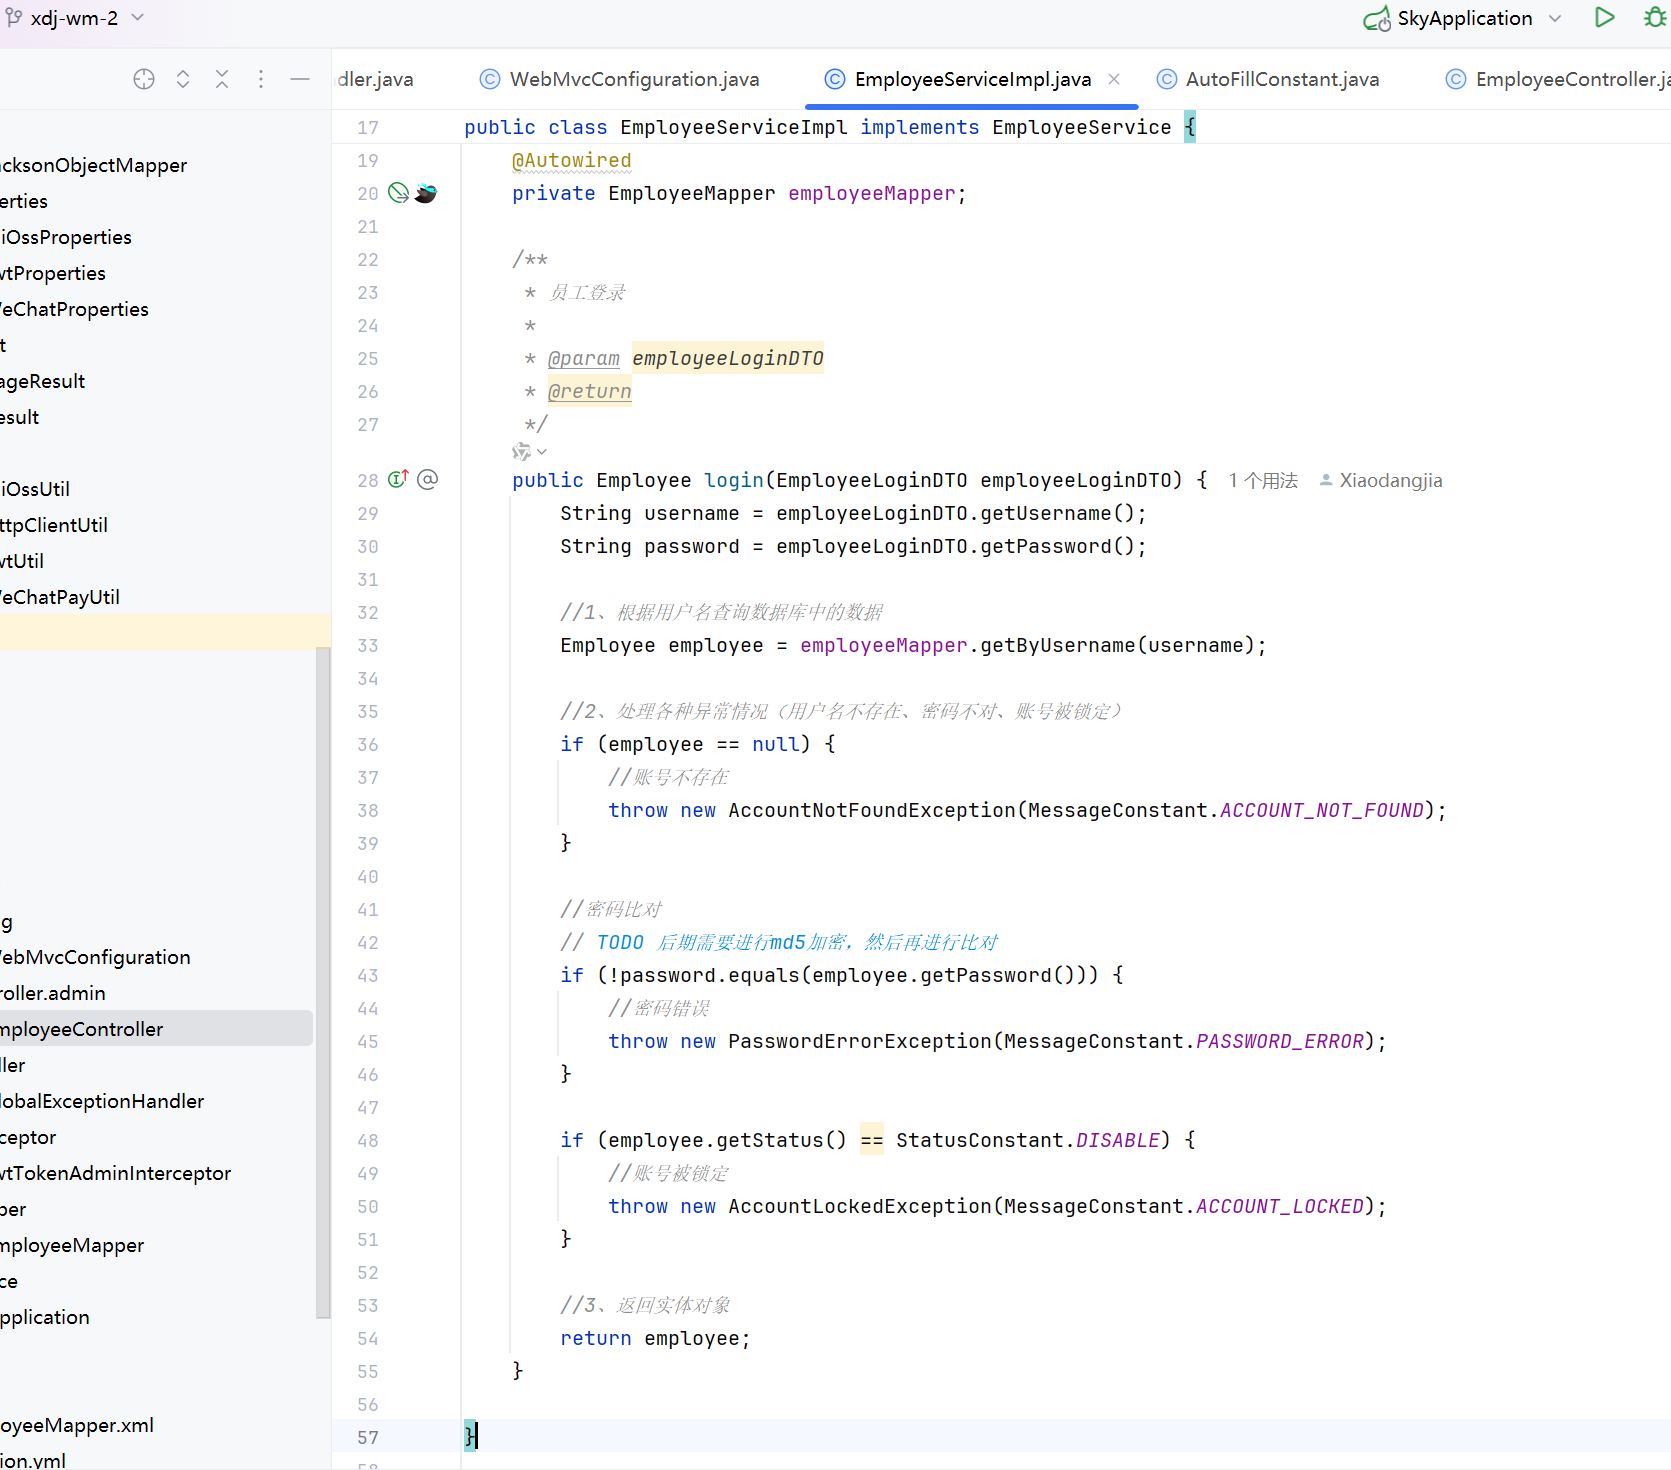The width and height of the screenshot is (1671, 1470).
Task: Click EmployeeService interface name on line 17
Action: click(1081, 127)
